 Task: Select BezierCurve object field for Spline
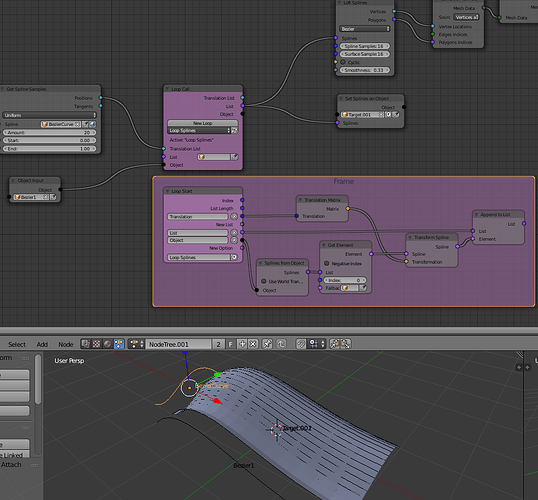[61, 124]
